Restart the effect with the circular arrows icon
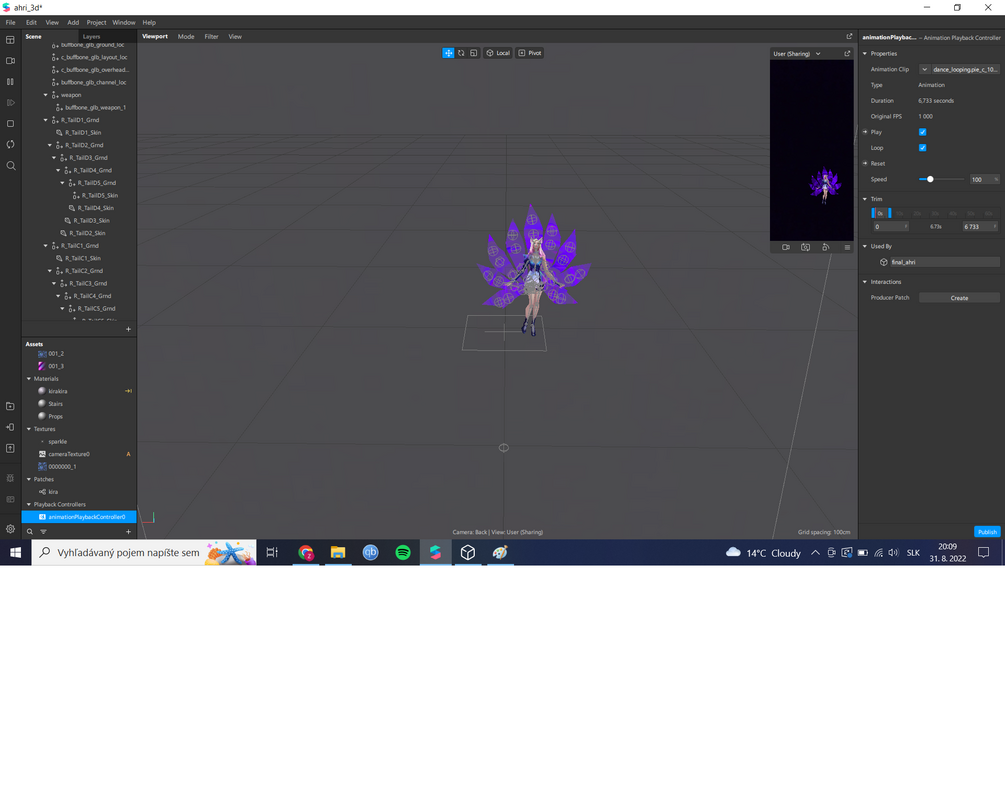This screenshot has height=786, width=1005. [10, 144]
